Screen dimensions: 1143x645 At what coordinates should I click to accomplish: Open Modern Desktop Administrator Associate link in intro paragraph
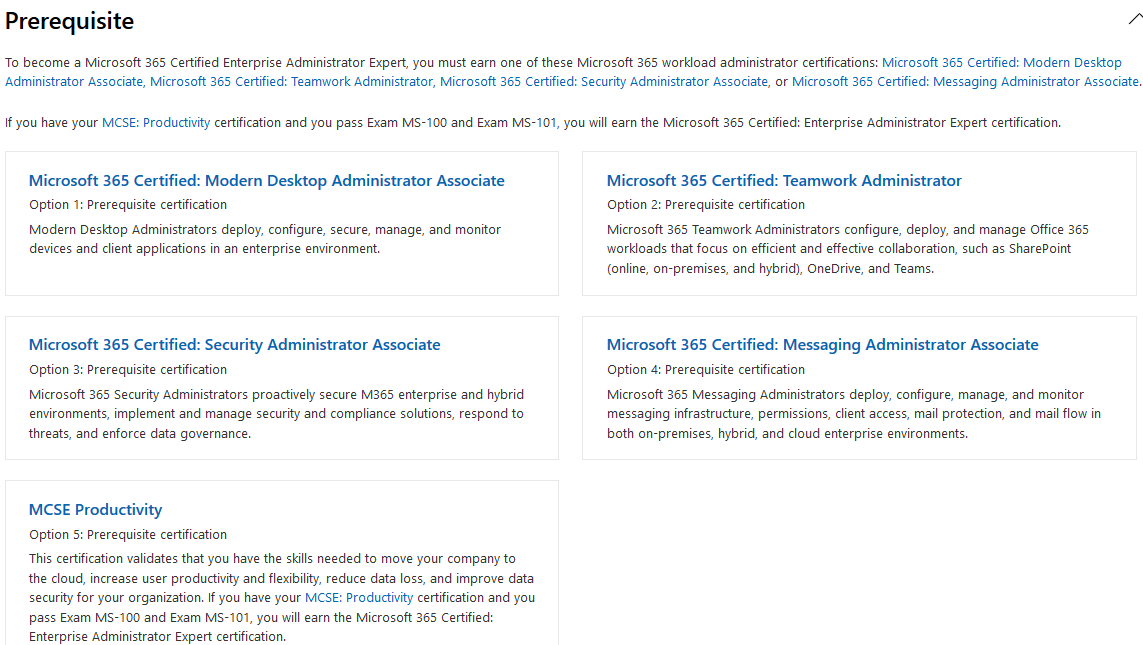pos(1002,63)
